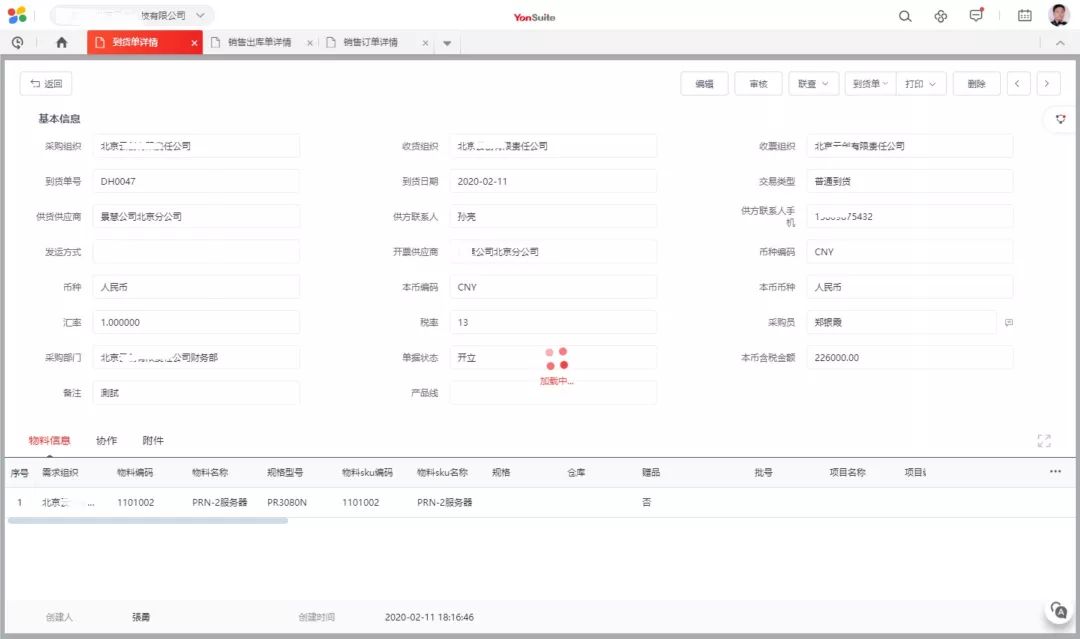Viewport: 1080px width, 639px height.
Task: Close the 销售出库单详情 tab
Action: (310, 43)
